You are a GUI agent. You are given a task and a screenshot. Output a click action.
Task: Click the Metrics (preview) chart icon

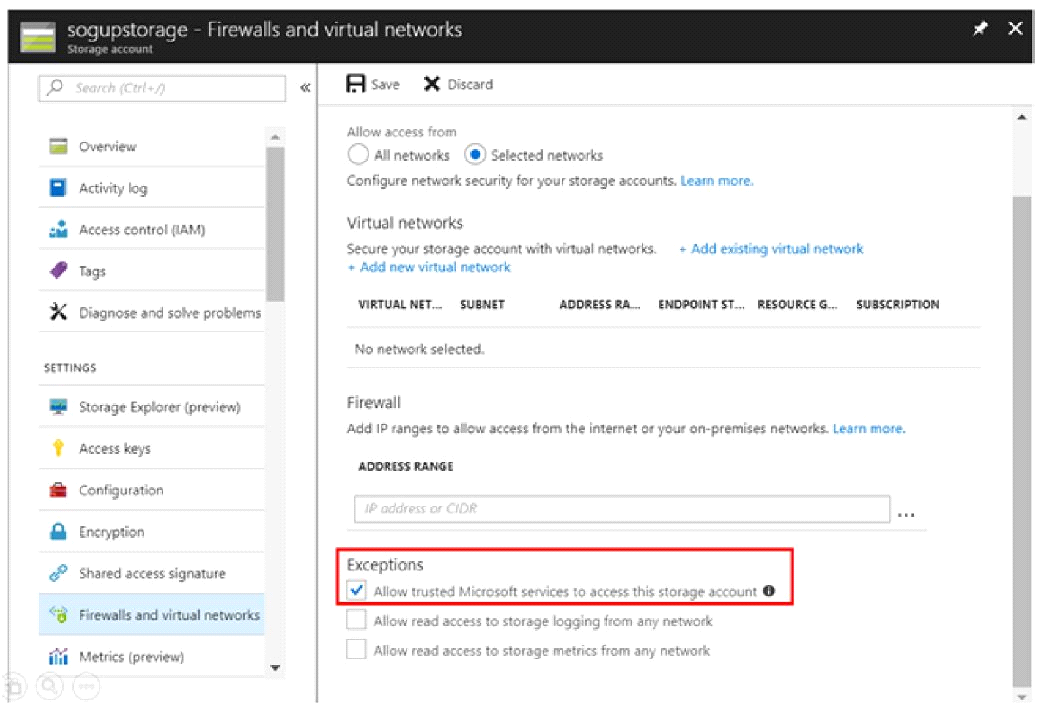click(59, 657)
